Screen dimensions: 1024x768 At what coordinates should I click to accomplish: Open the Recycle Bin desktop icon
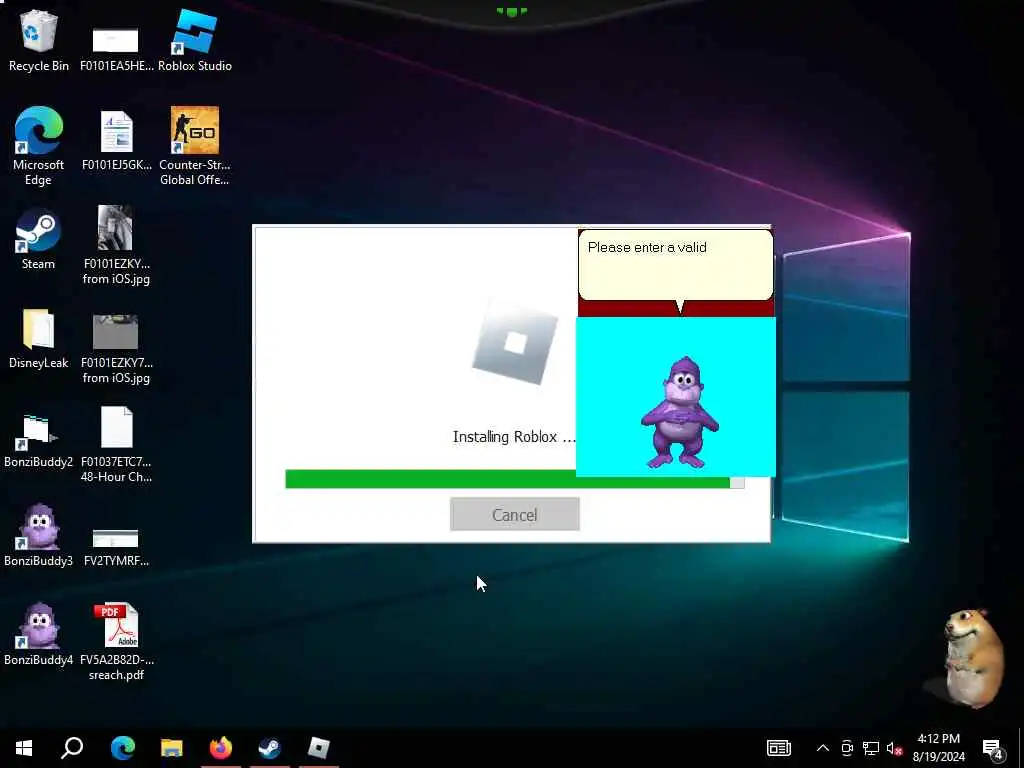pos(38,40)
